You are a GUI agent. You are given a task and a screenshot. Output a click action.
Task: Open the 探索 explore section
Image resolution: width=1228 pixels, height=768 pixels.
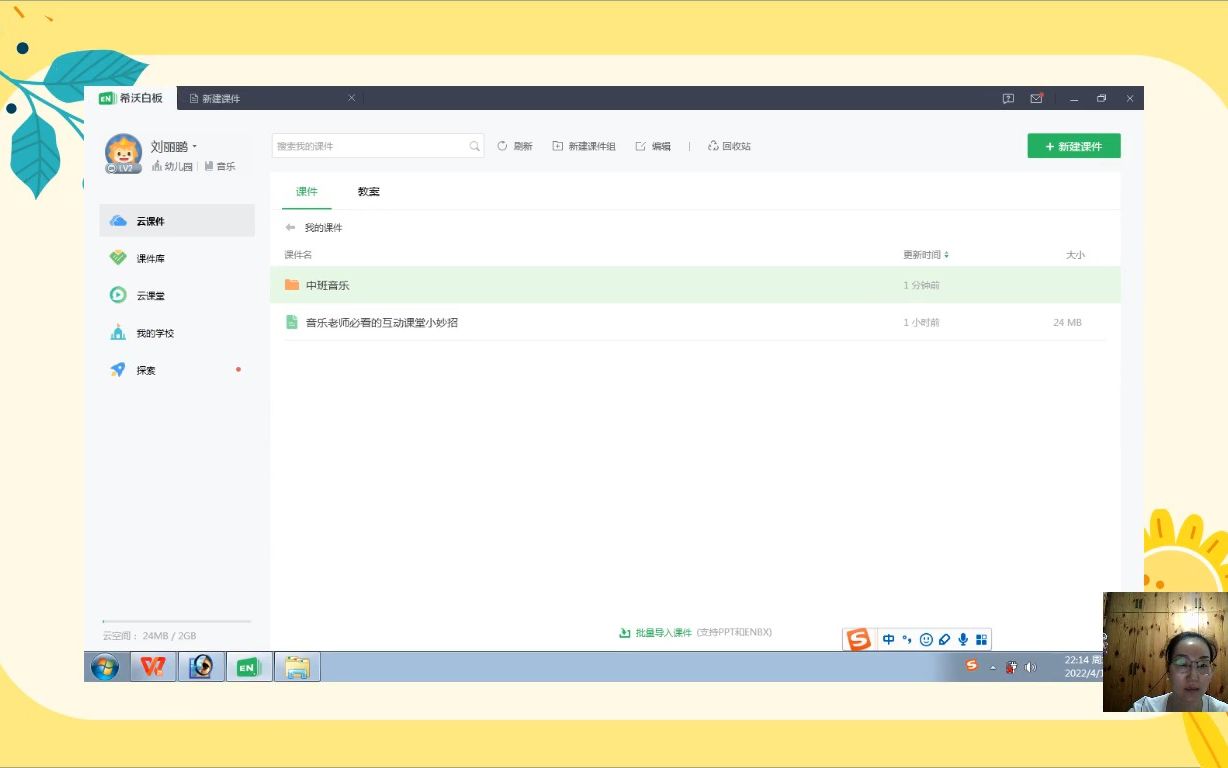[146, 370]
